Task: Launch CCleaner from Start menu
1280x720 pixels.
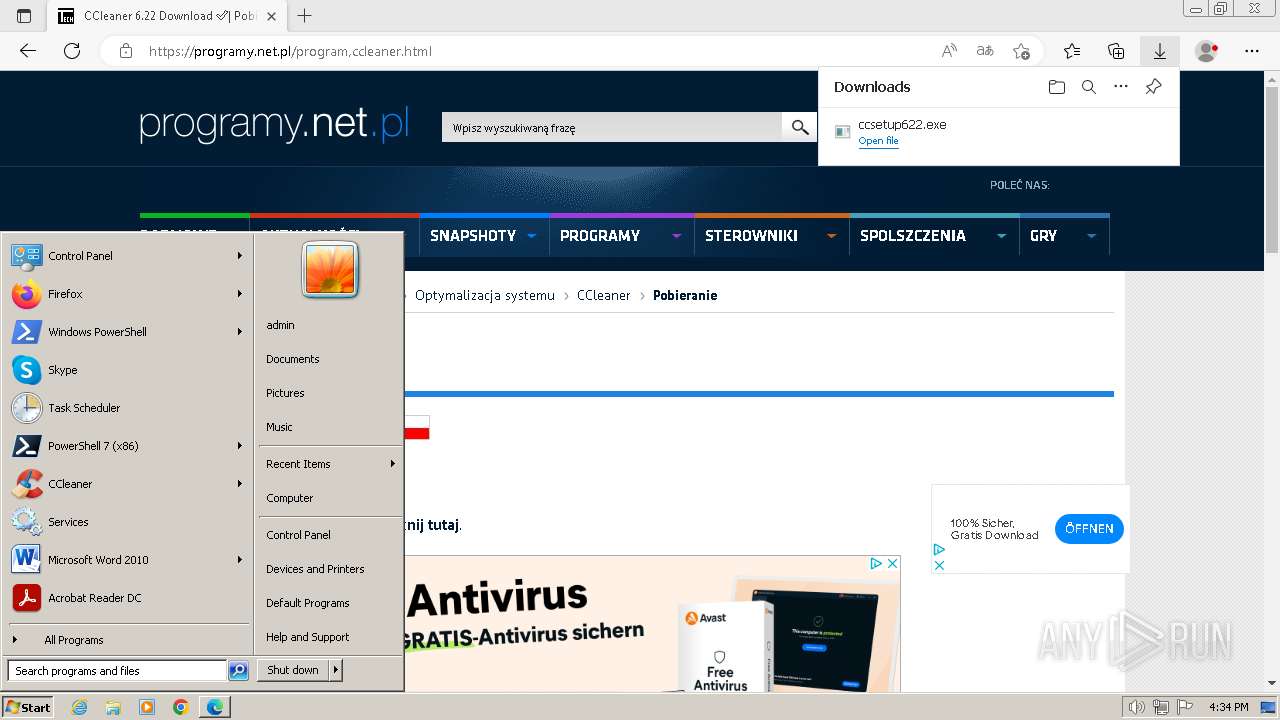Action: 127,484
